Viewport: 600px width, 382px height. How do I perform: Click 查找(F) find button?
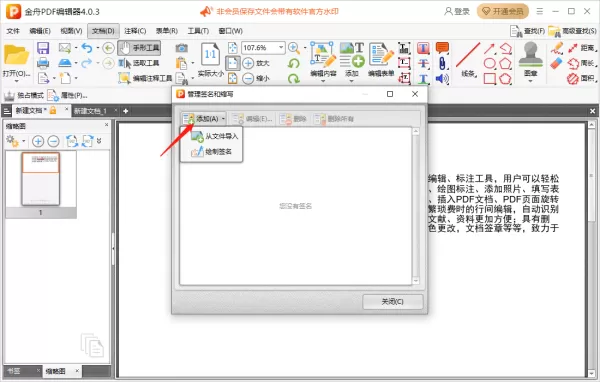528,31
